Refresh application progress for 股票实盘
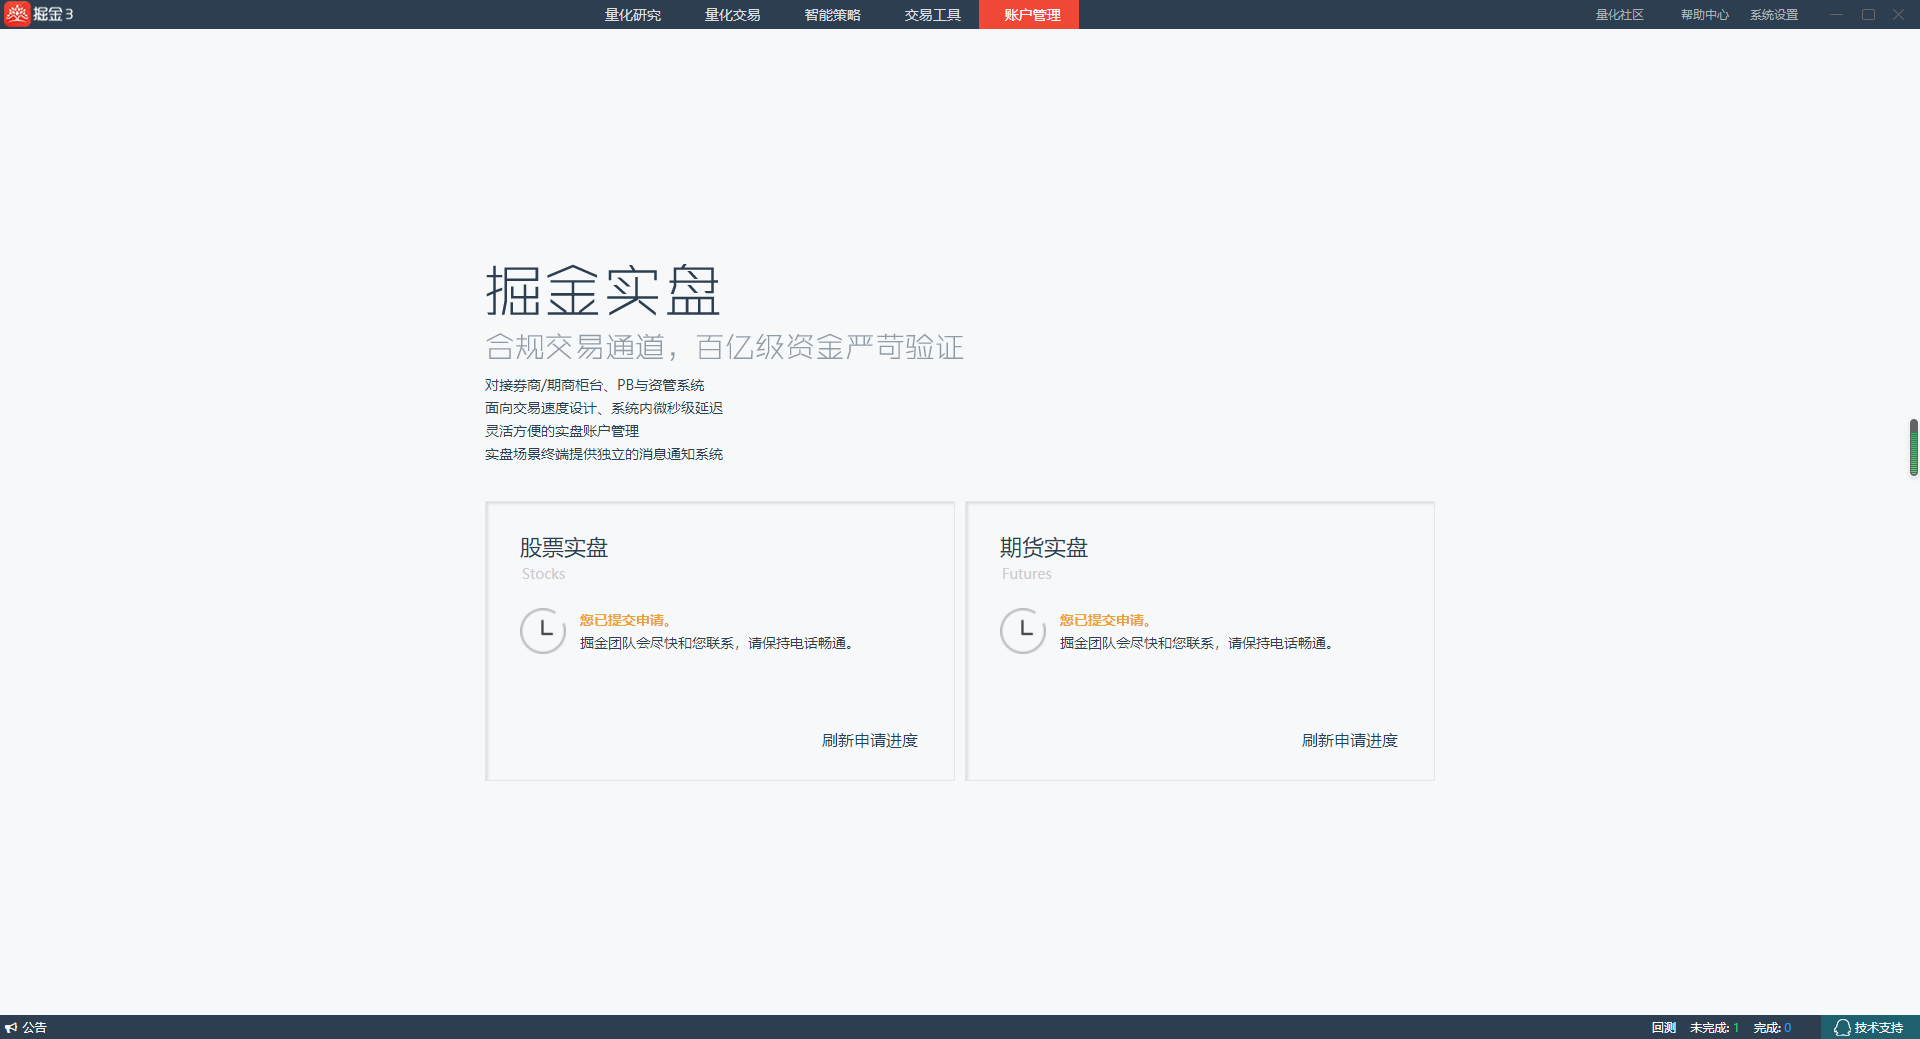Viewport: 1920px width, 1039px height. tap(869, 741)
